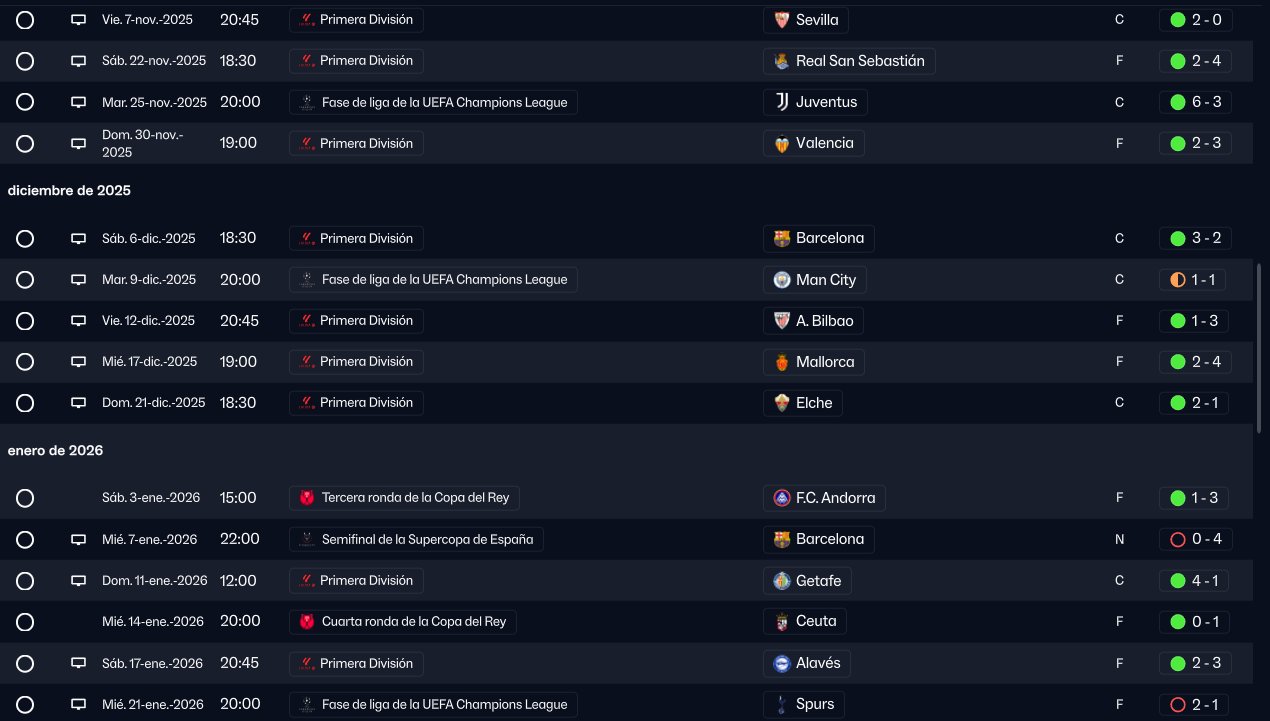Screen dimensions: 1270x721
Task: Click the Copa del Rey icon on Ceuta row
Action: click(x=307, y=622)
